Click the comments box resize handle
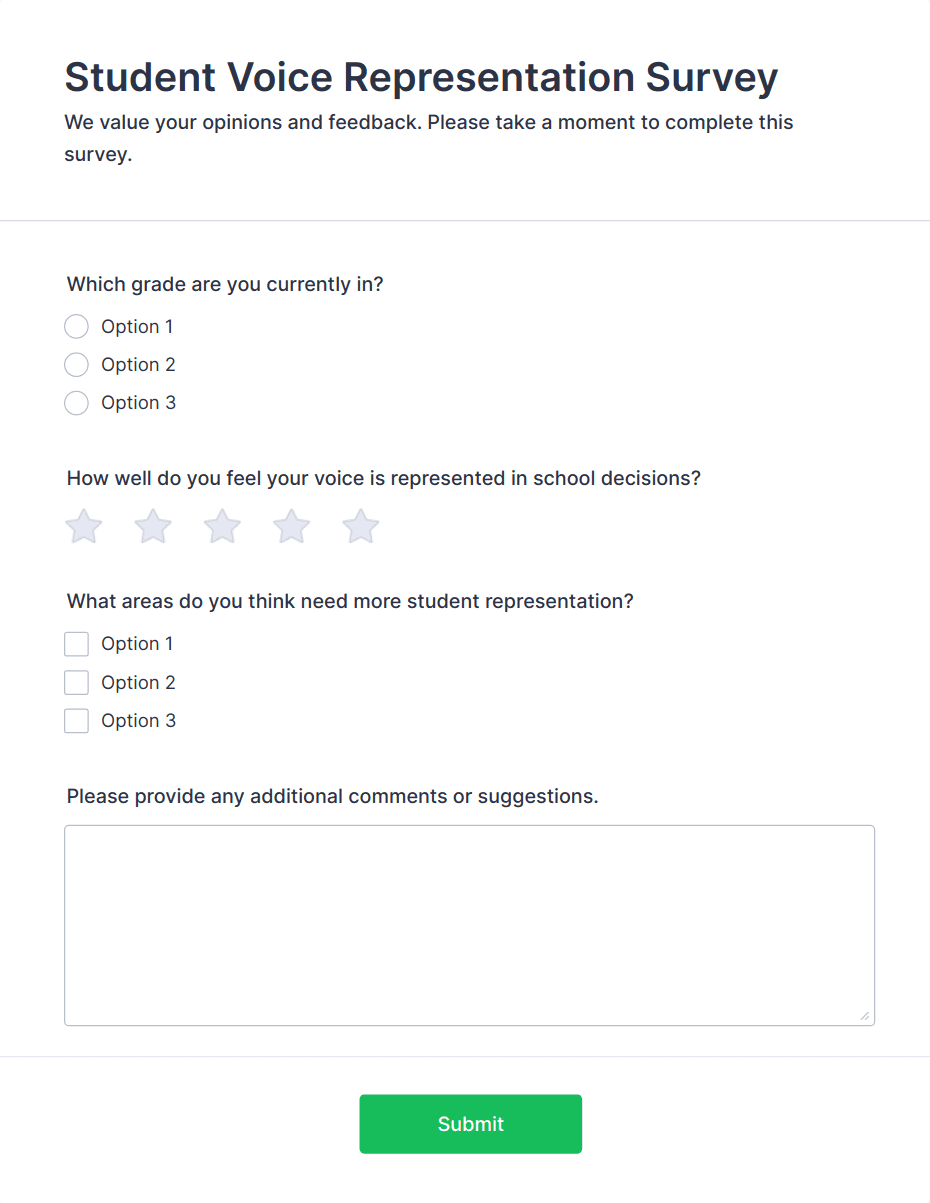Image resolution: width=930 pixels, height=1203 pixels. tap(866, 1017)
